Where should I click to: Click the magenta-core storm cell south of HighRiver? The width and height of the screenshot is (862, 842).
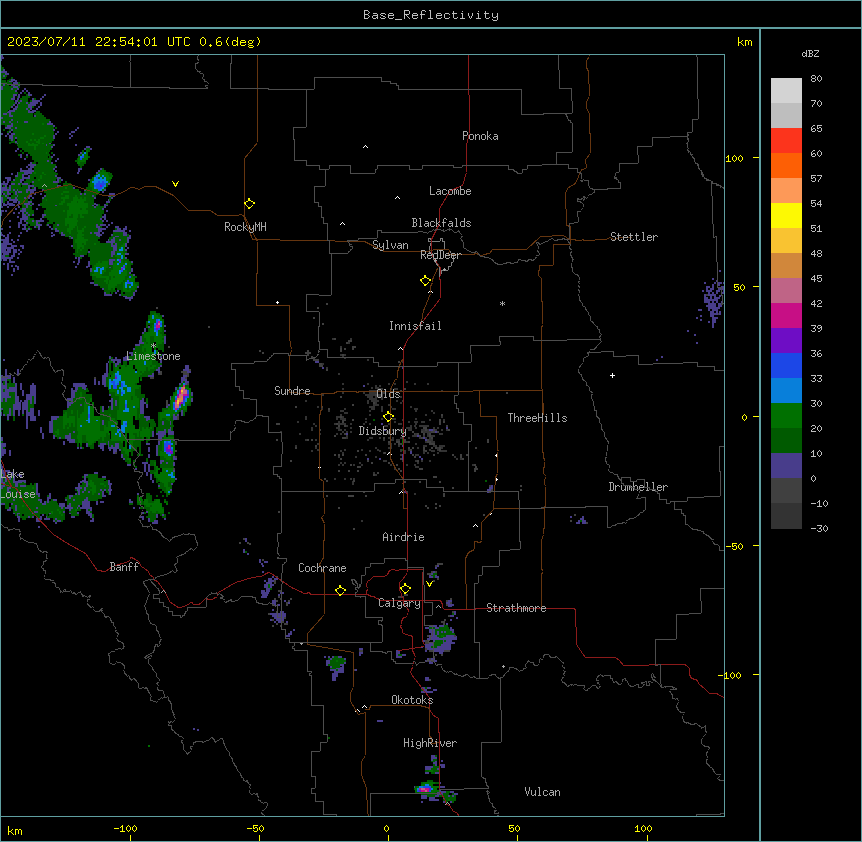point(424,789)
